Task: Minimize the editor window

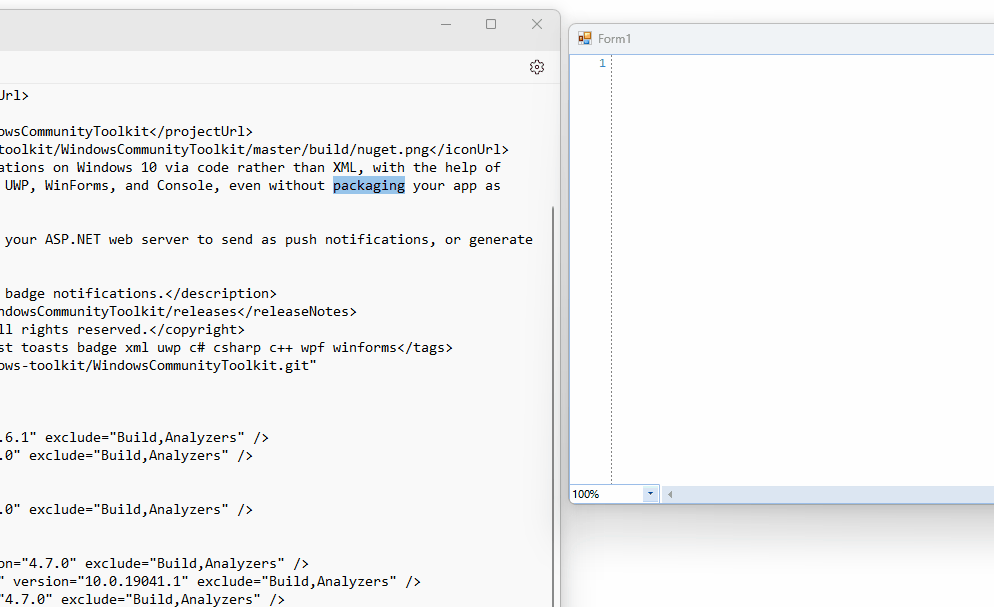Action: click(x=445, y=24)
